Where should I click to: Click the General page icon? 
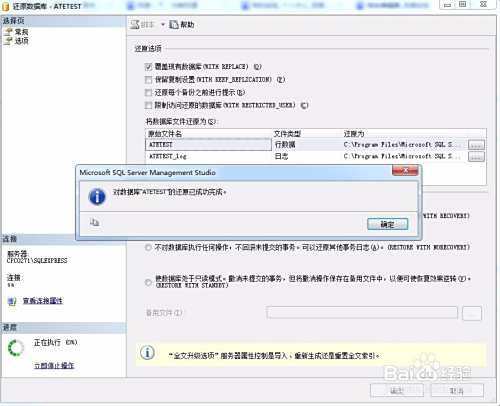[8, 32]
